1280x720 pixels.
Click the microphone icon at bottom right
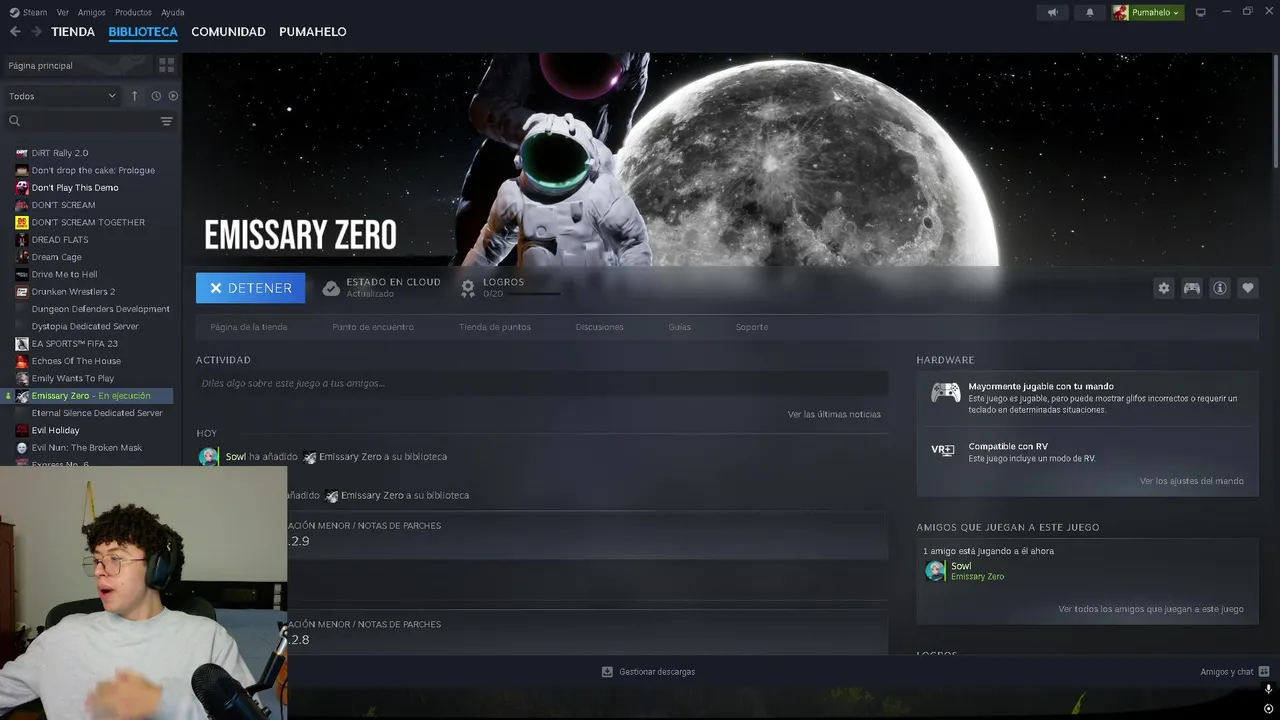pos(1268,690)
